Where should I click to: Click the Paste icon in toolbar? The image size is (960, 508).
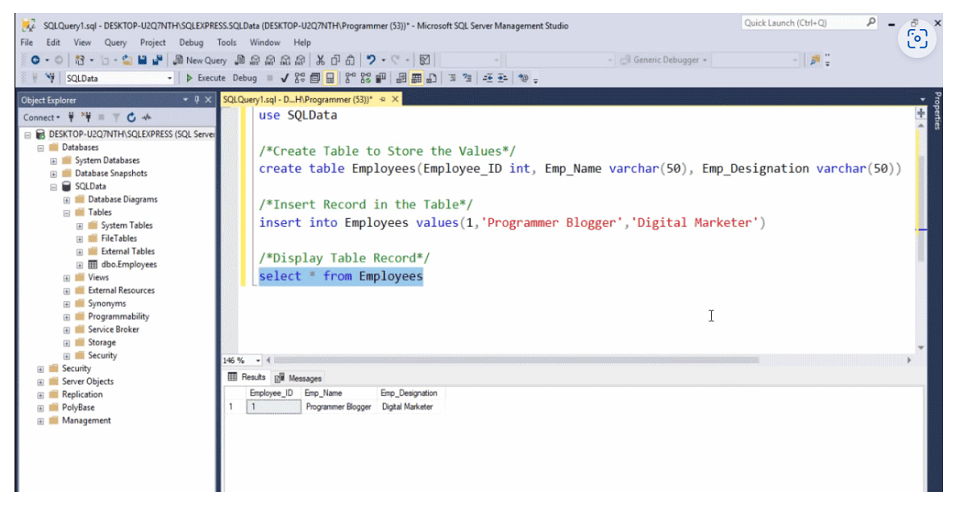350,60
